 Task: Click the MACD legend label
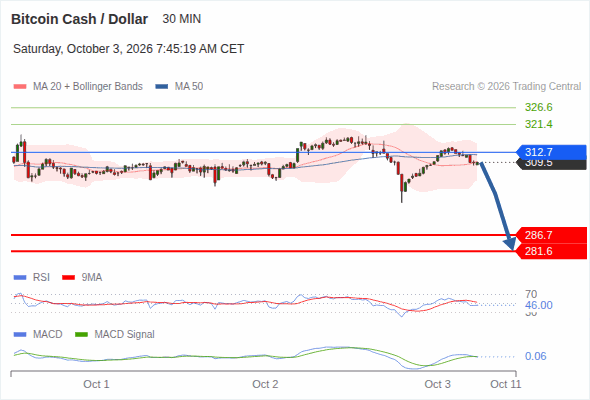(x=48, y=335)
